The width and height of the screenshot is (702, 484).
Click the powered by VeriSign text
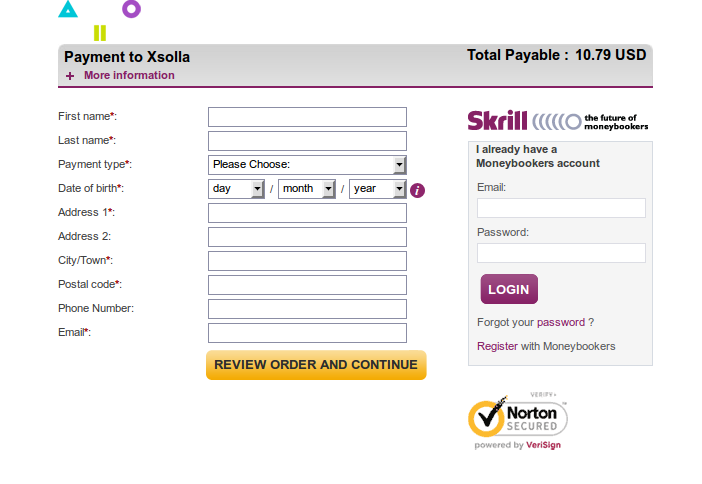pyautogui.click(x=518, y=445)
